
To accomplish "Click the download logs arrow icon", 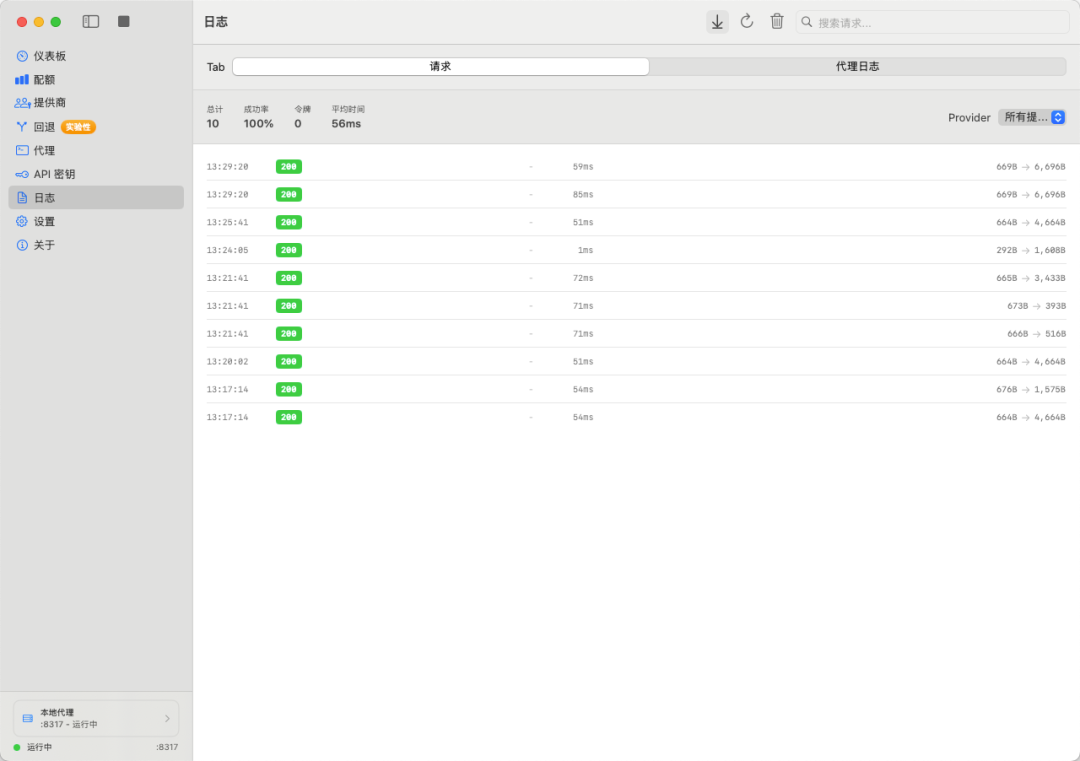I will tap(717, 22).
